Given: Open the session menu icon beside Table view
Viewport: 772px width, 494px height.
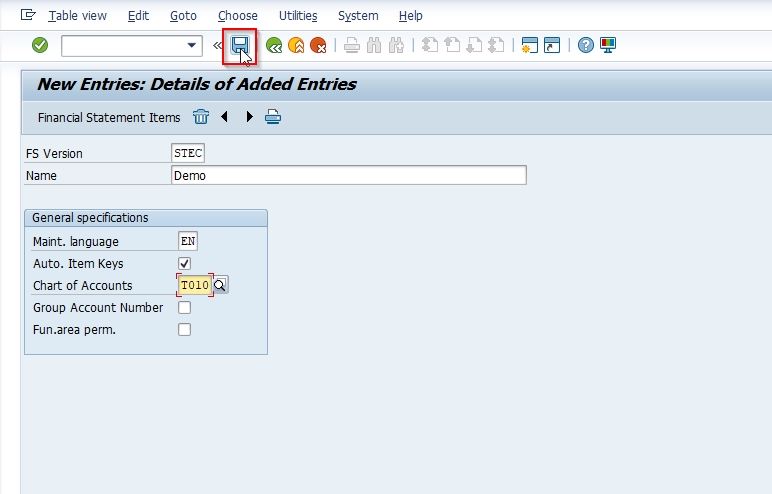Looking at the screenshot, I should 28,15.
